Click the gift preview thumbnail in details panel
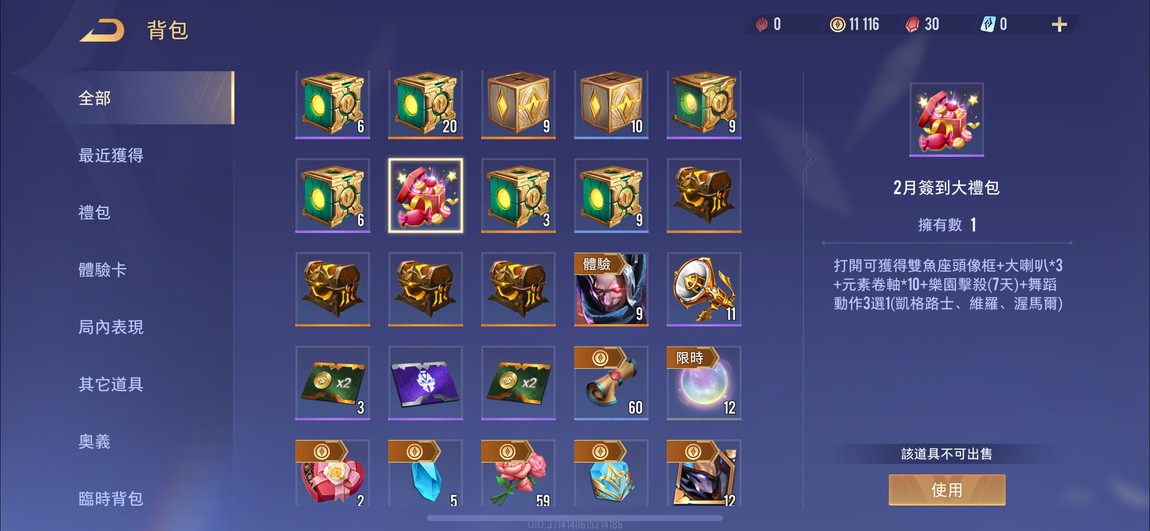The width and height of the screenshot is (1150, 531). [946, 120]
